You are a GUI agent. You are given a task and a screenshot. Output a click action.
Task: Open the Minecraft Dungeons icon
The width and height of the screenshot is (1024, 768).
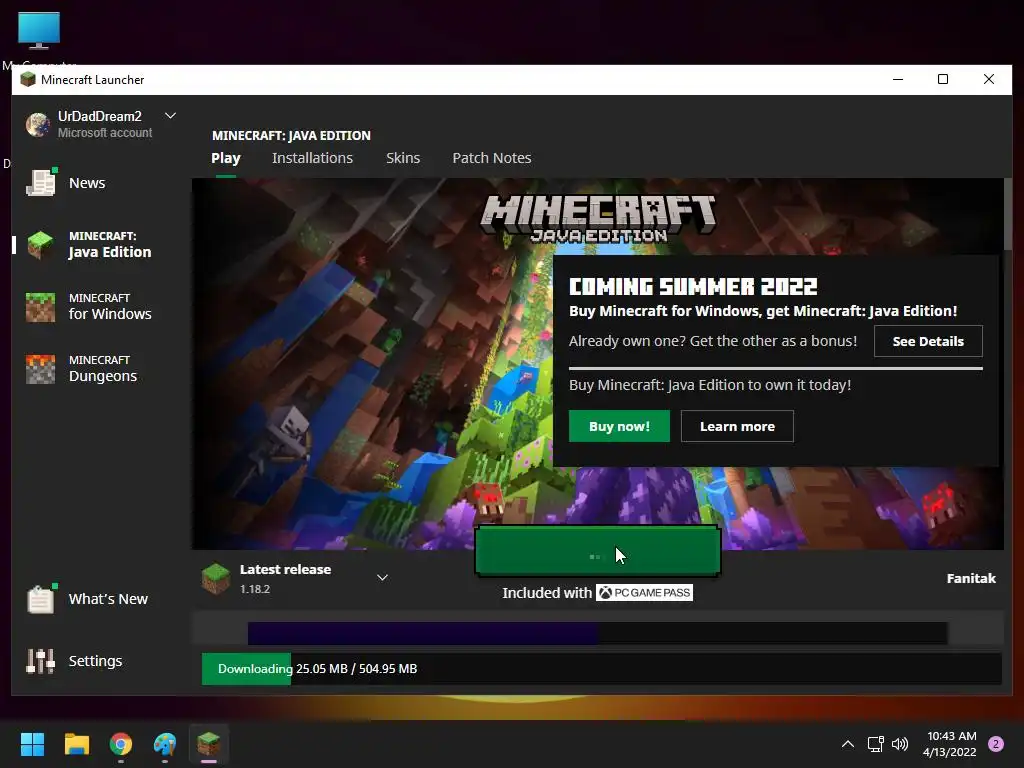coord(40,369)
